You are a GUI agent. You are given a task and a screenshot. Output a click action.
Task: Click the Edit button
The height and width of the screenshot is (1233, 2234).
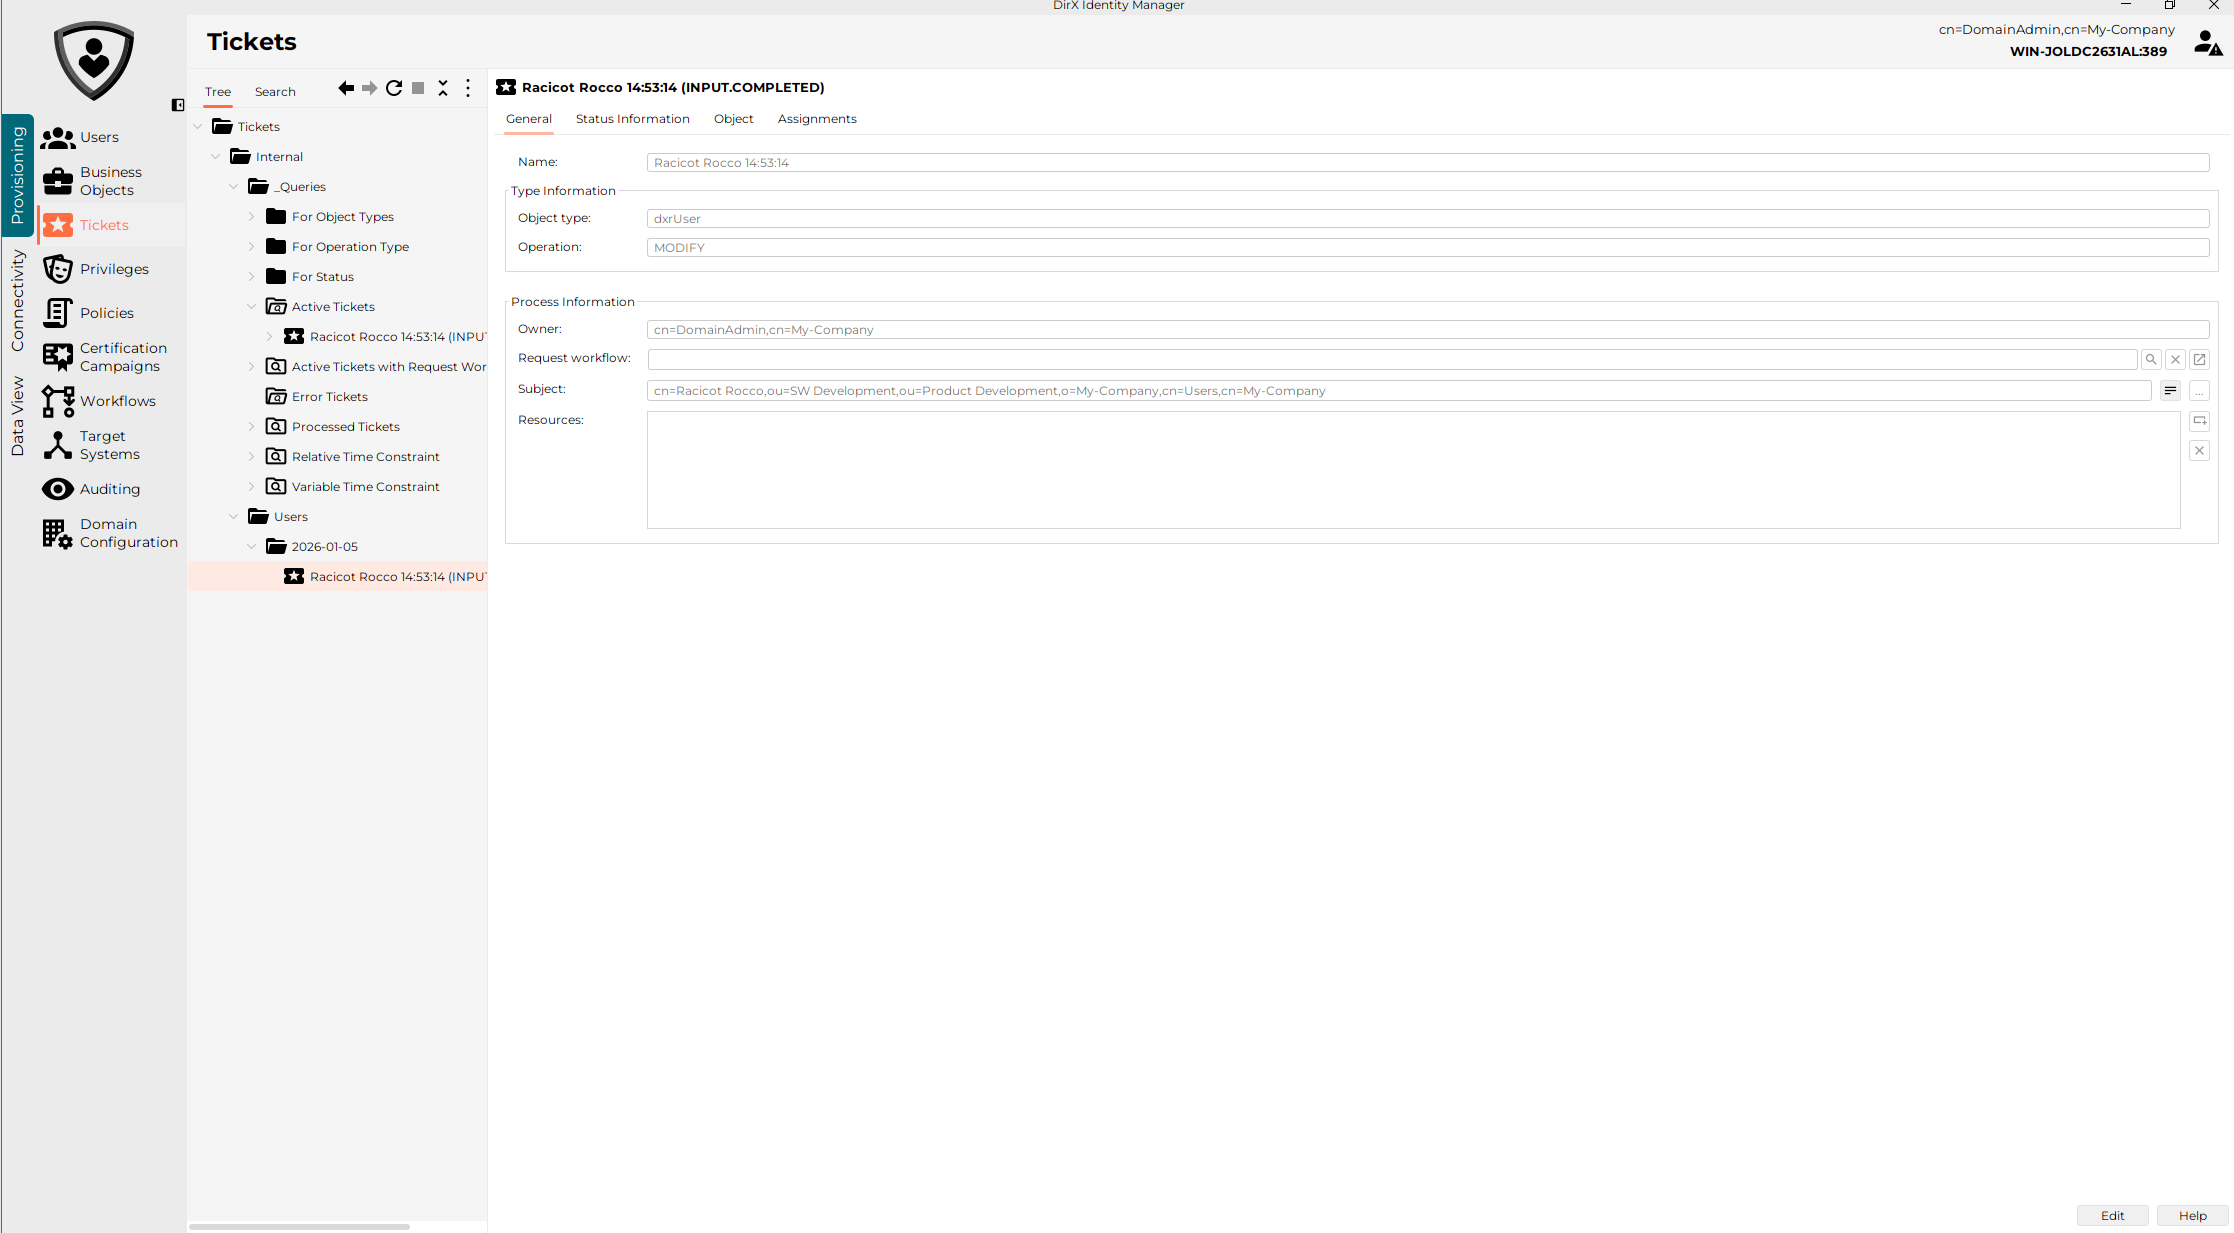(x=2112, y=1216)
